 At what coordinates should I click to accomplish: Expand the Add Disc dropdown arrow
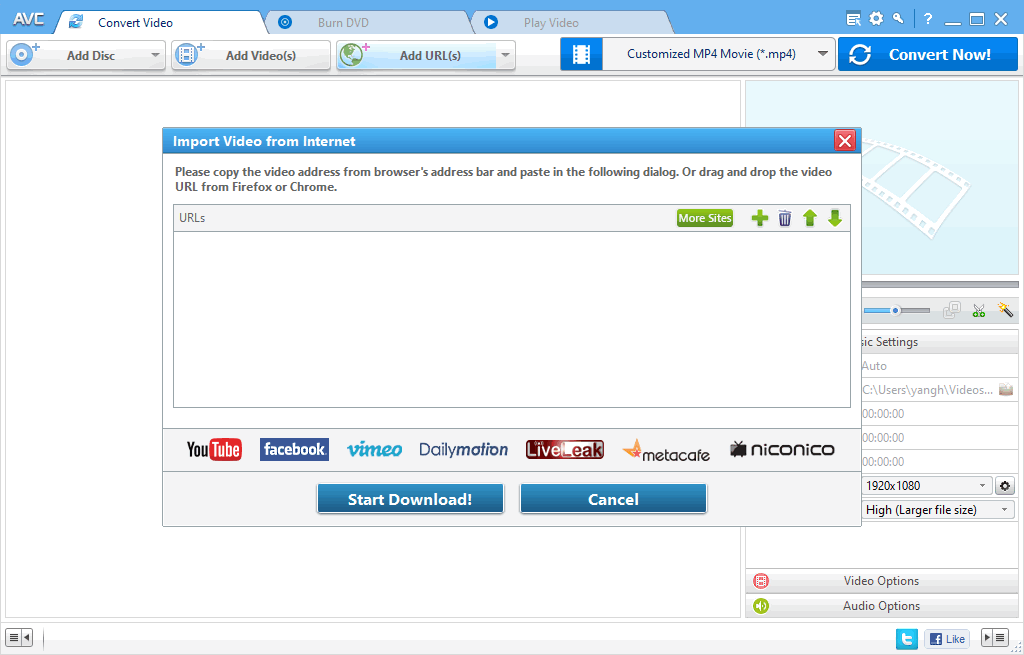(x=155, y=56)
